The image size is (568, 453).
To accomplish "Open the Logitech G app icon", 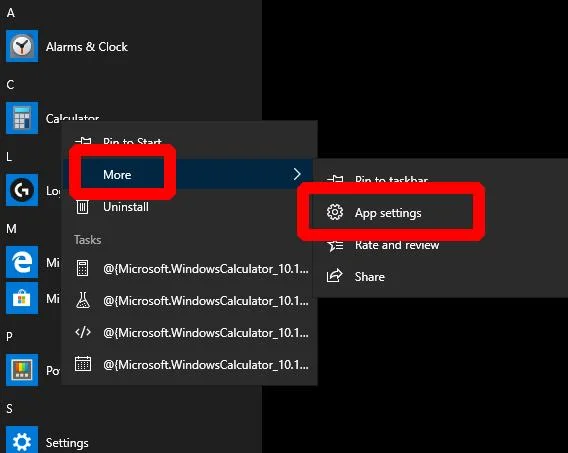I will tap(22, 190).
